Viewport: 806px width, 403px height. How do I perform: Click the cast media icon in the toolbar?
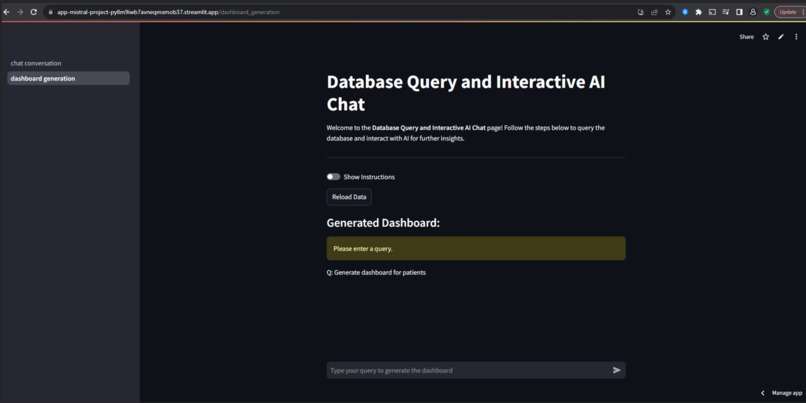[712, 12]
